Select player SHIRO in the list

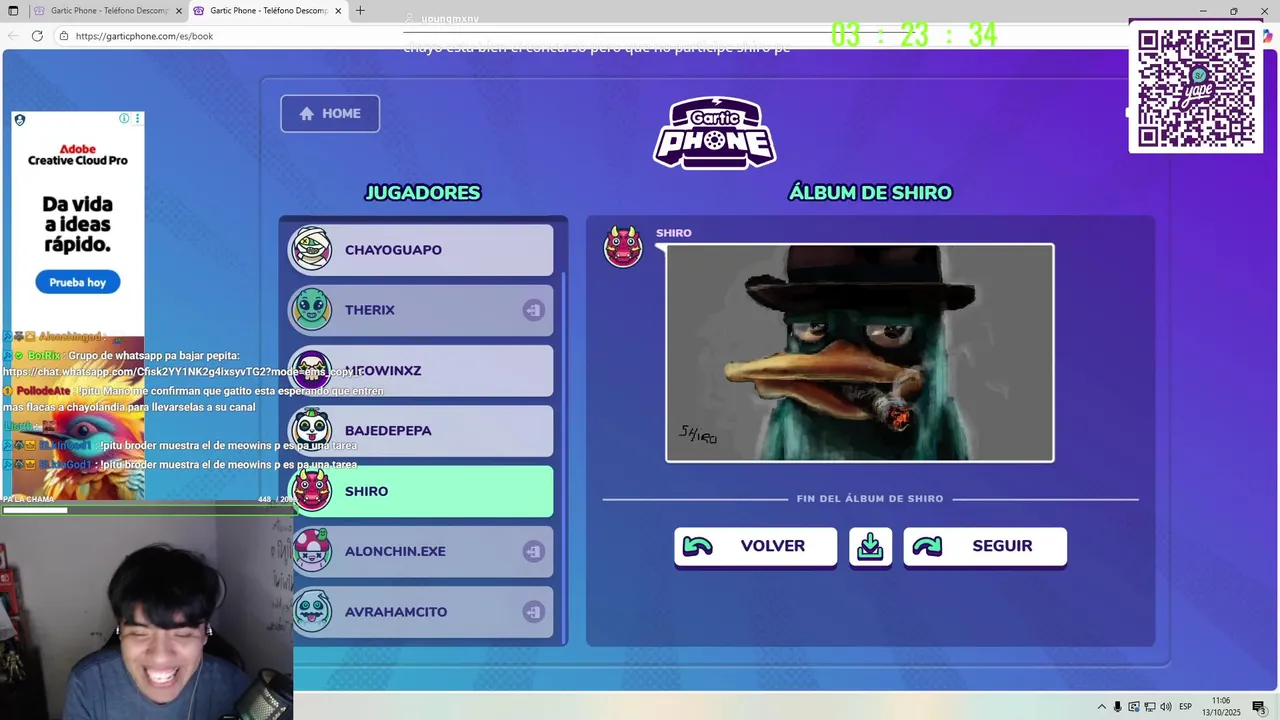pyautogui.click(x=420, y=491)
